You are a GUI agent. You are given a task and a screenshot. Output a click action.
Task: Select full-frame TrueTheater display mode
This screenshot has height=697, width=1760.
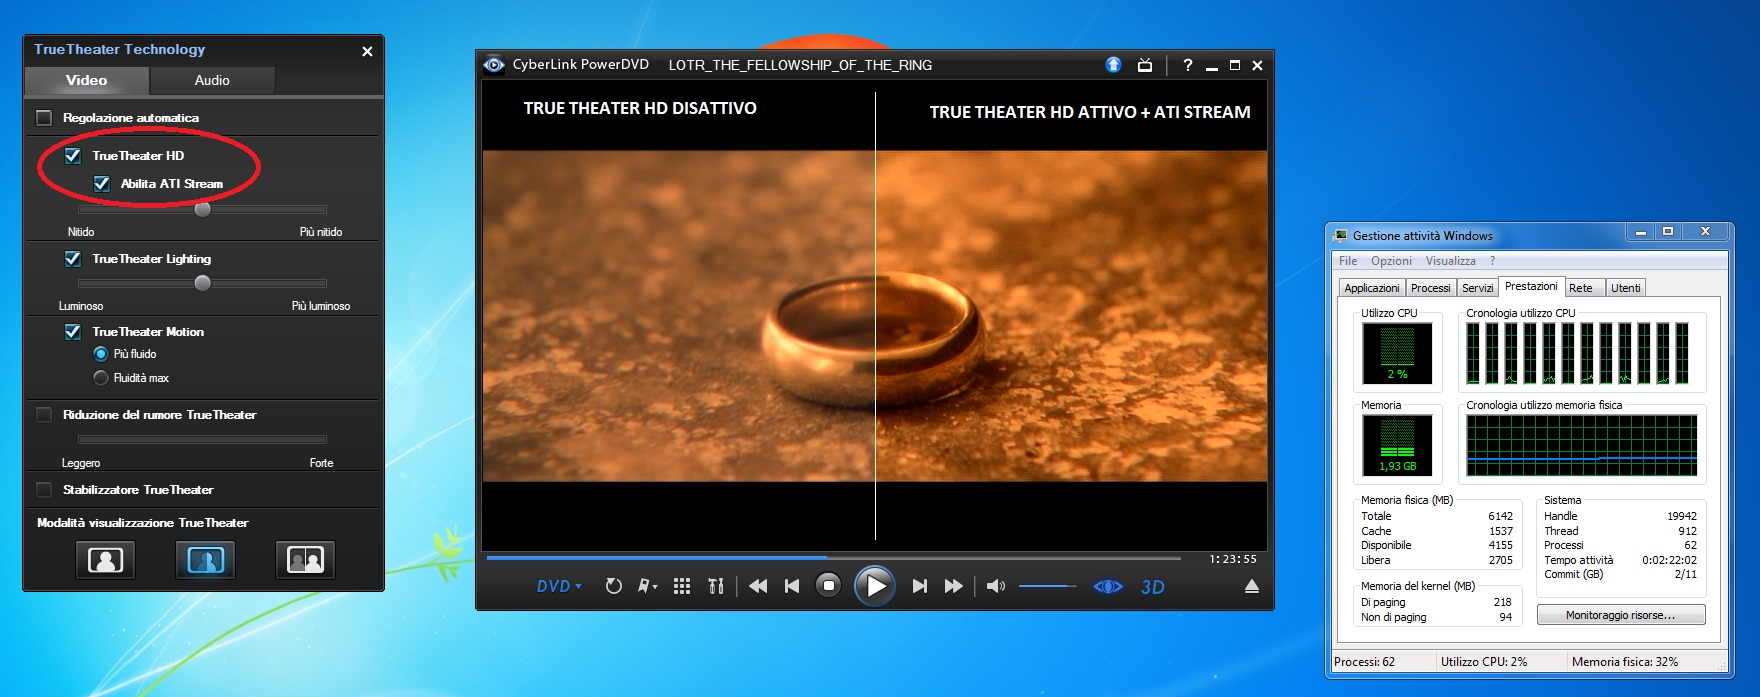pyautogui.click(x=105, y=560)
